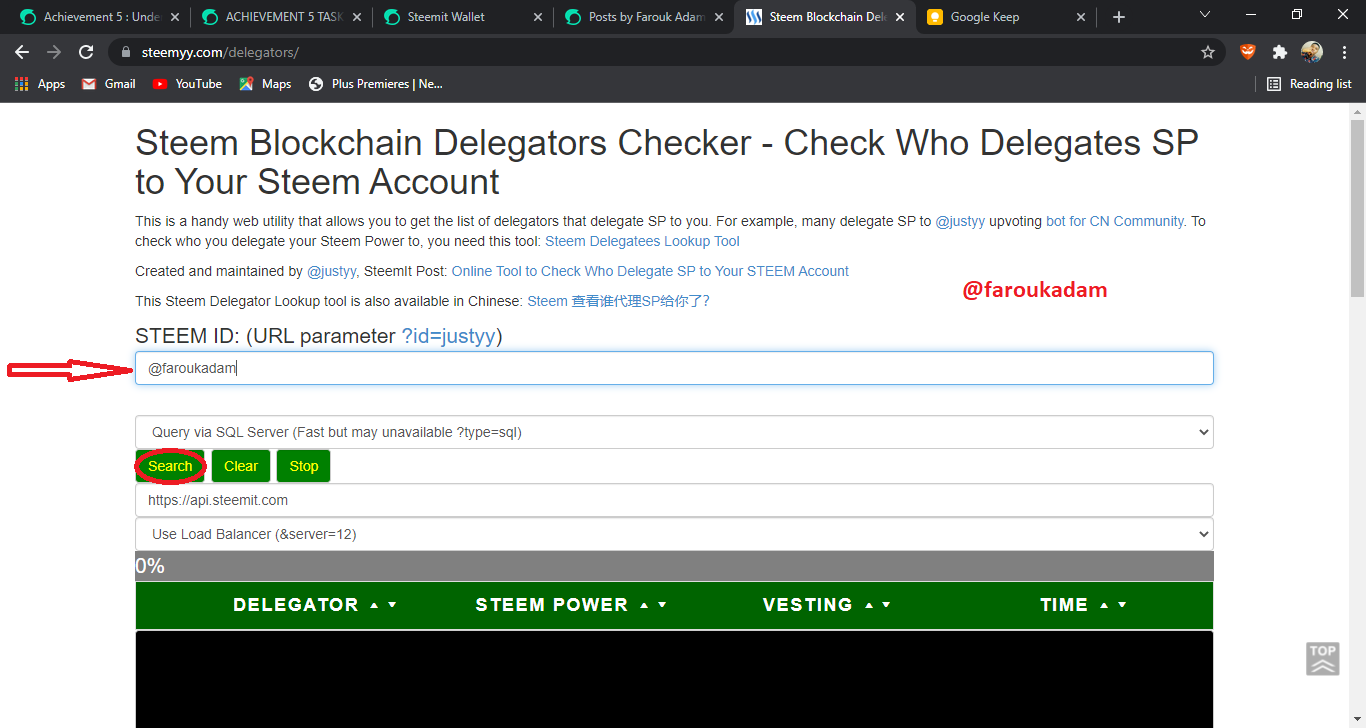Viewport: 1366px width, 728px height.
Task: Click the TIME column header text
Action: [x=1064, y=605]
